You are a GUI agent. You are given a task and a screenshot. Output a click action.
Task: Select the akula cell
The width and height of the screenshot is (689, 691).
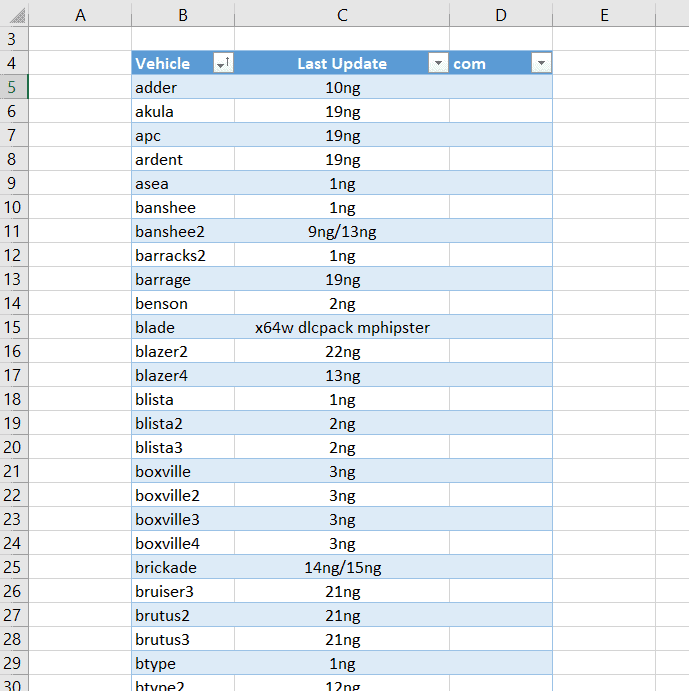click(x=183, y=111)
